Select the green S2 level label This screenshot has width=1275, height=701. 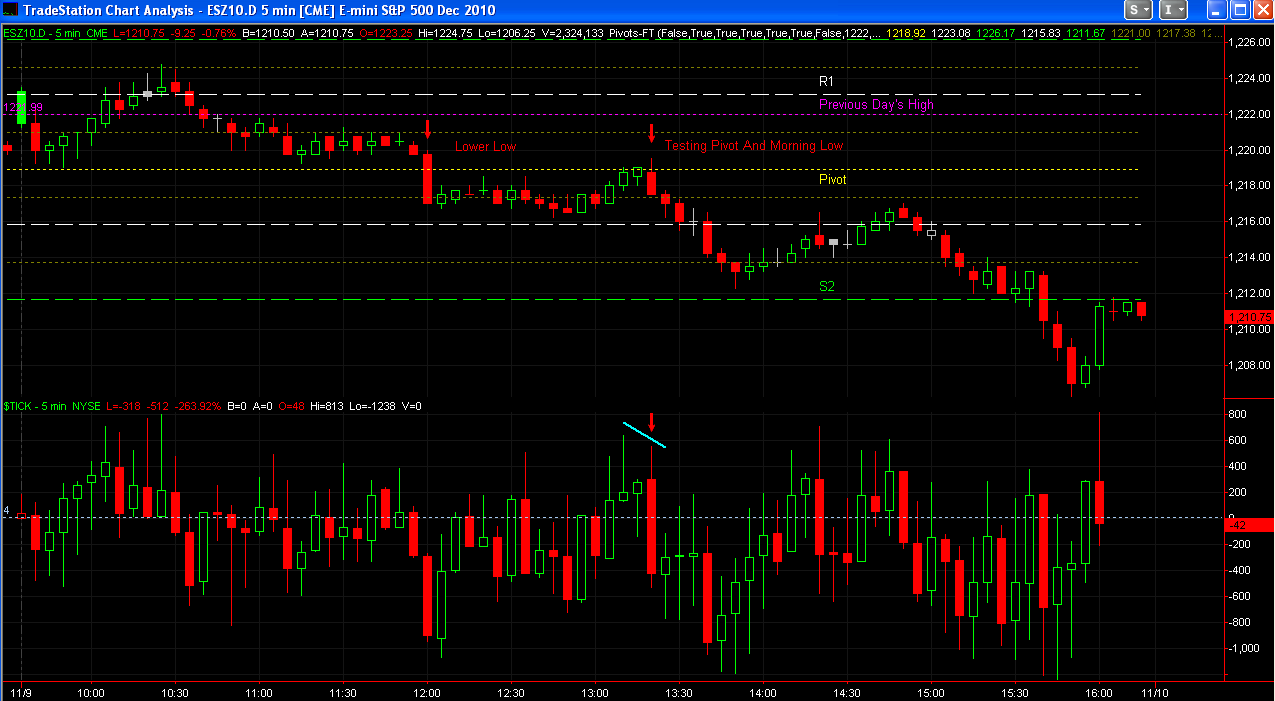[x=827, y=286]
